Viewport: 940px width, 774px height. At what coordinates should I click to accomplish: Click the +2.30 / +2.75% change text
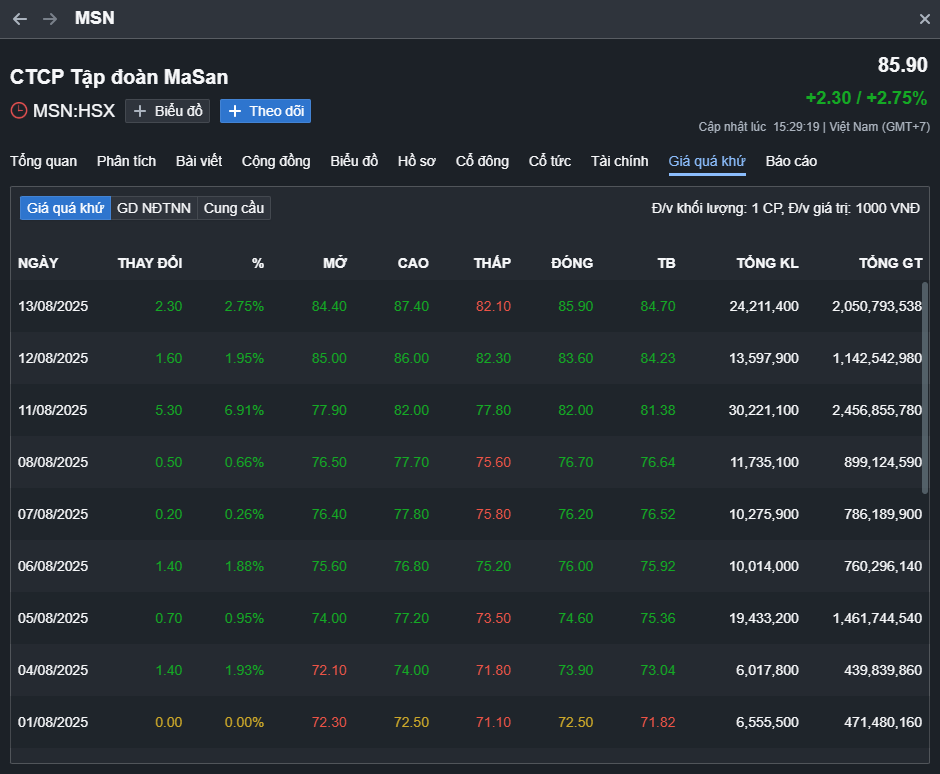click(866, 98)
